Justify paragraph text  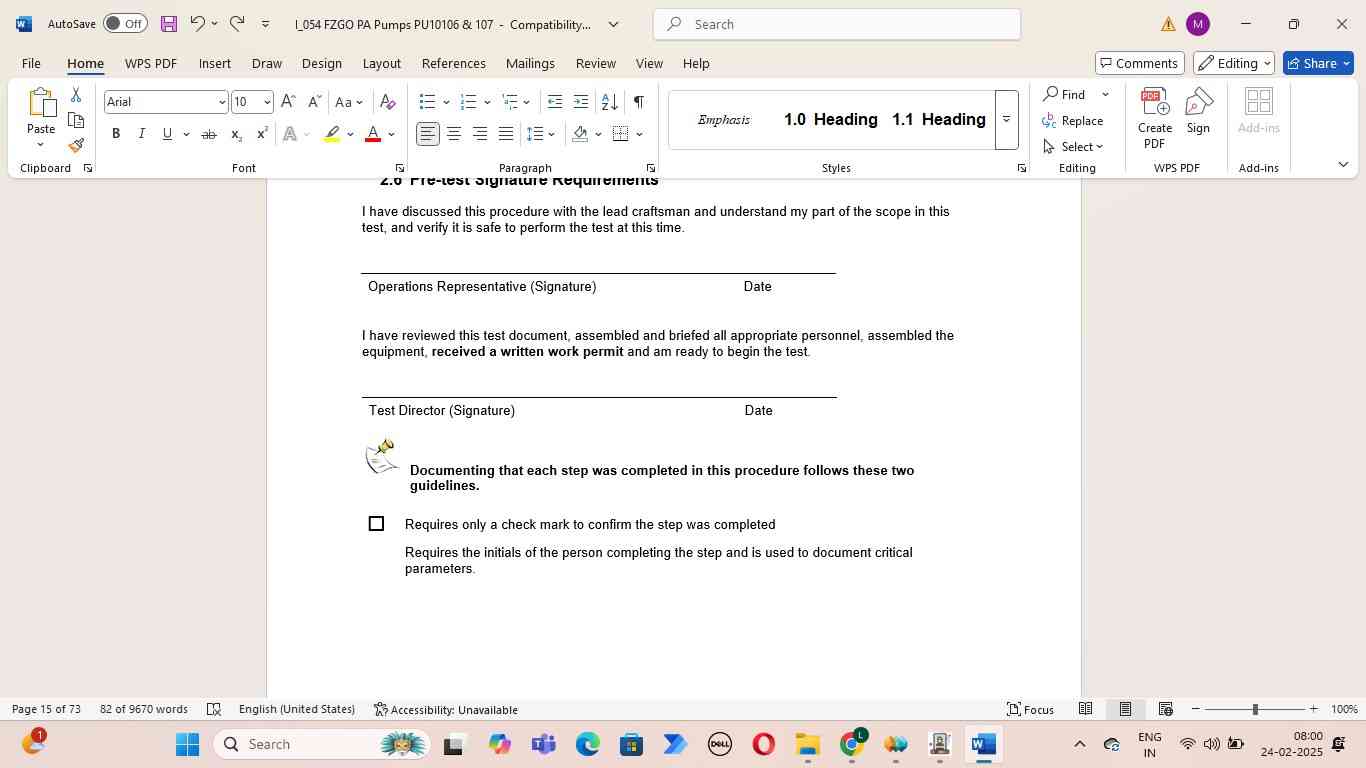[x=506, y=134]
